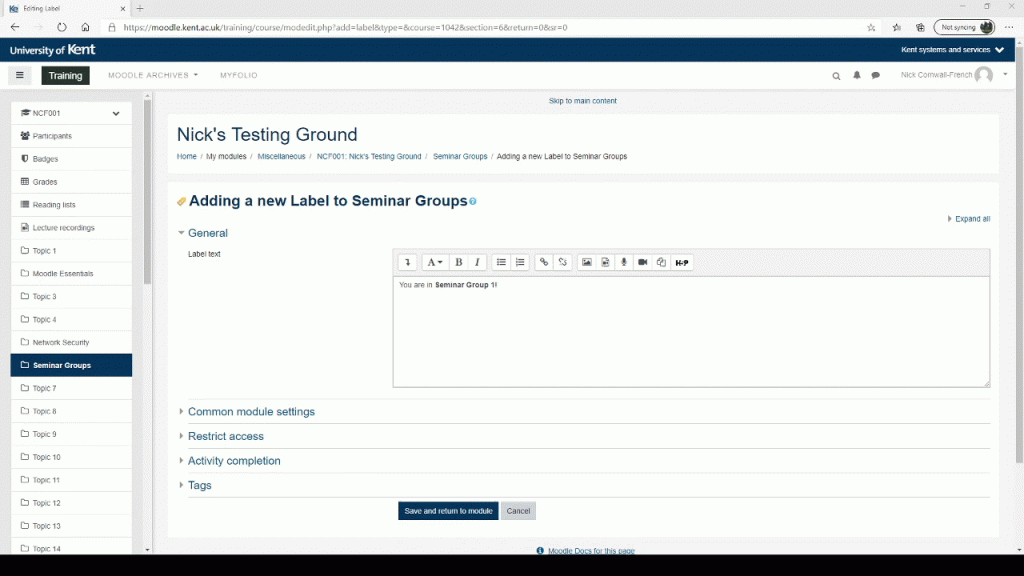Record audio with the microphone icon
This screenshot has height=576, width=1024.
point(624,263)
